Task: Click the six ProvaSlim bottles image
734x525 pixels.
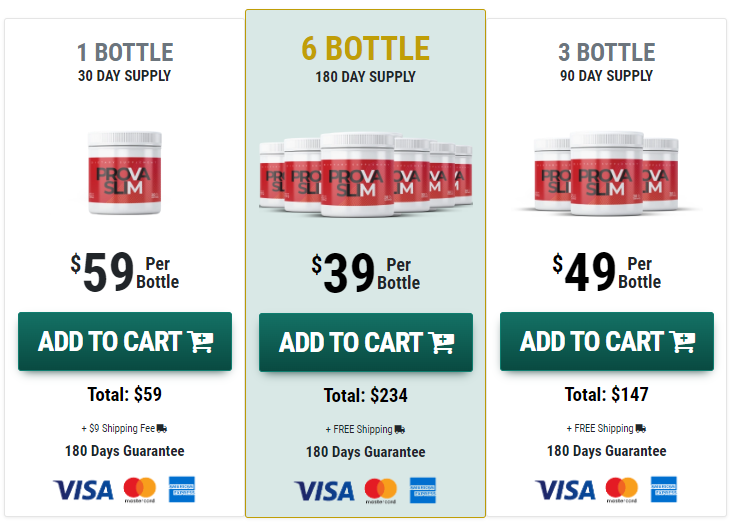Action: 366,175
